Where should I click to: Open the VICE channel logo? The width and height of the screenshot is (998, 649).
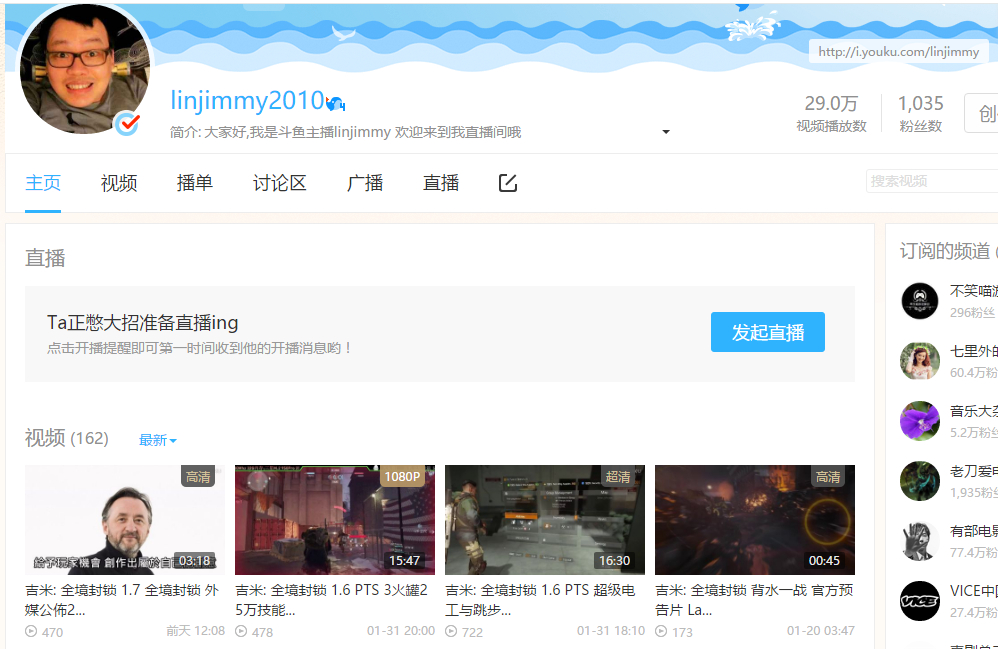pyautogui.click(x=920, y=601)
